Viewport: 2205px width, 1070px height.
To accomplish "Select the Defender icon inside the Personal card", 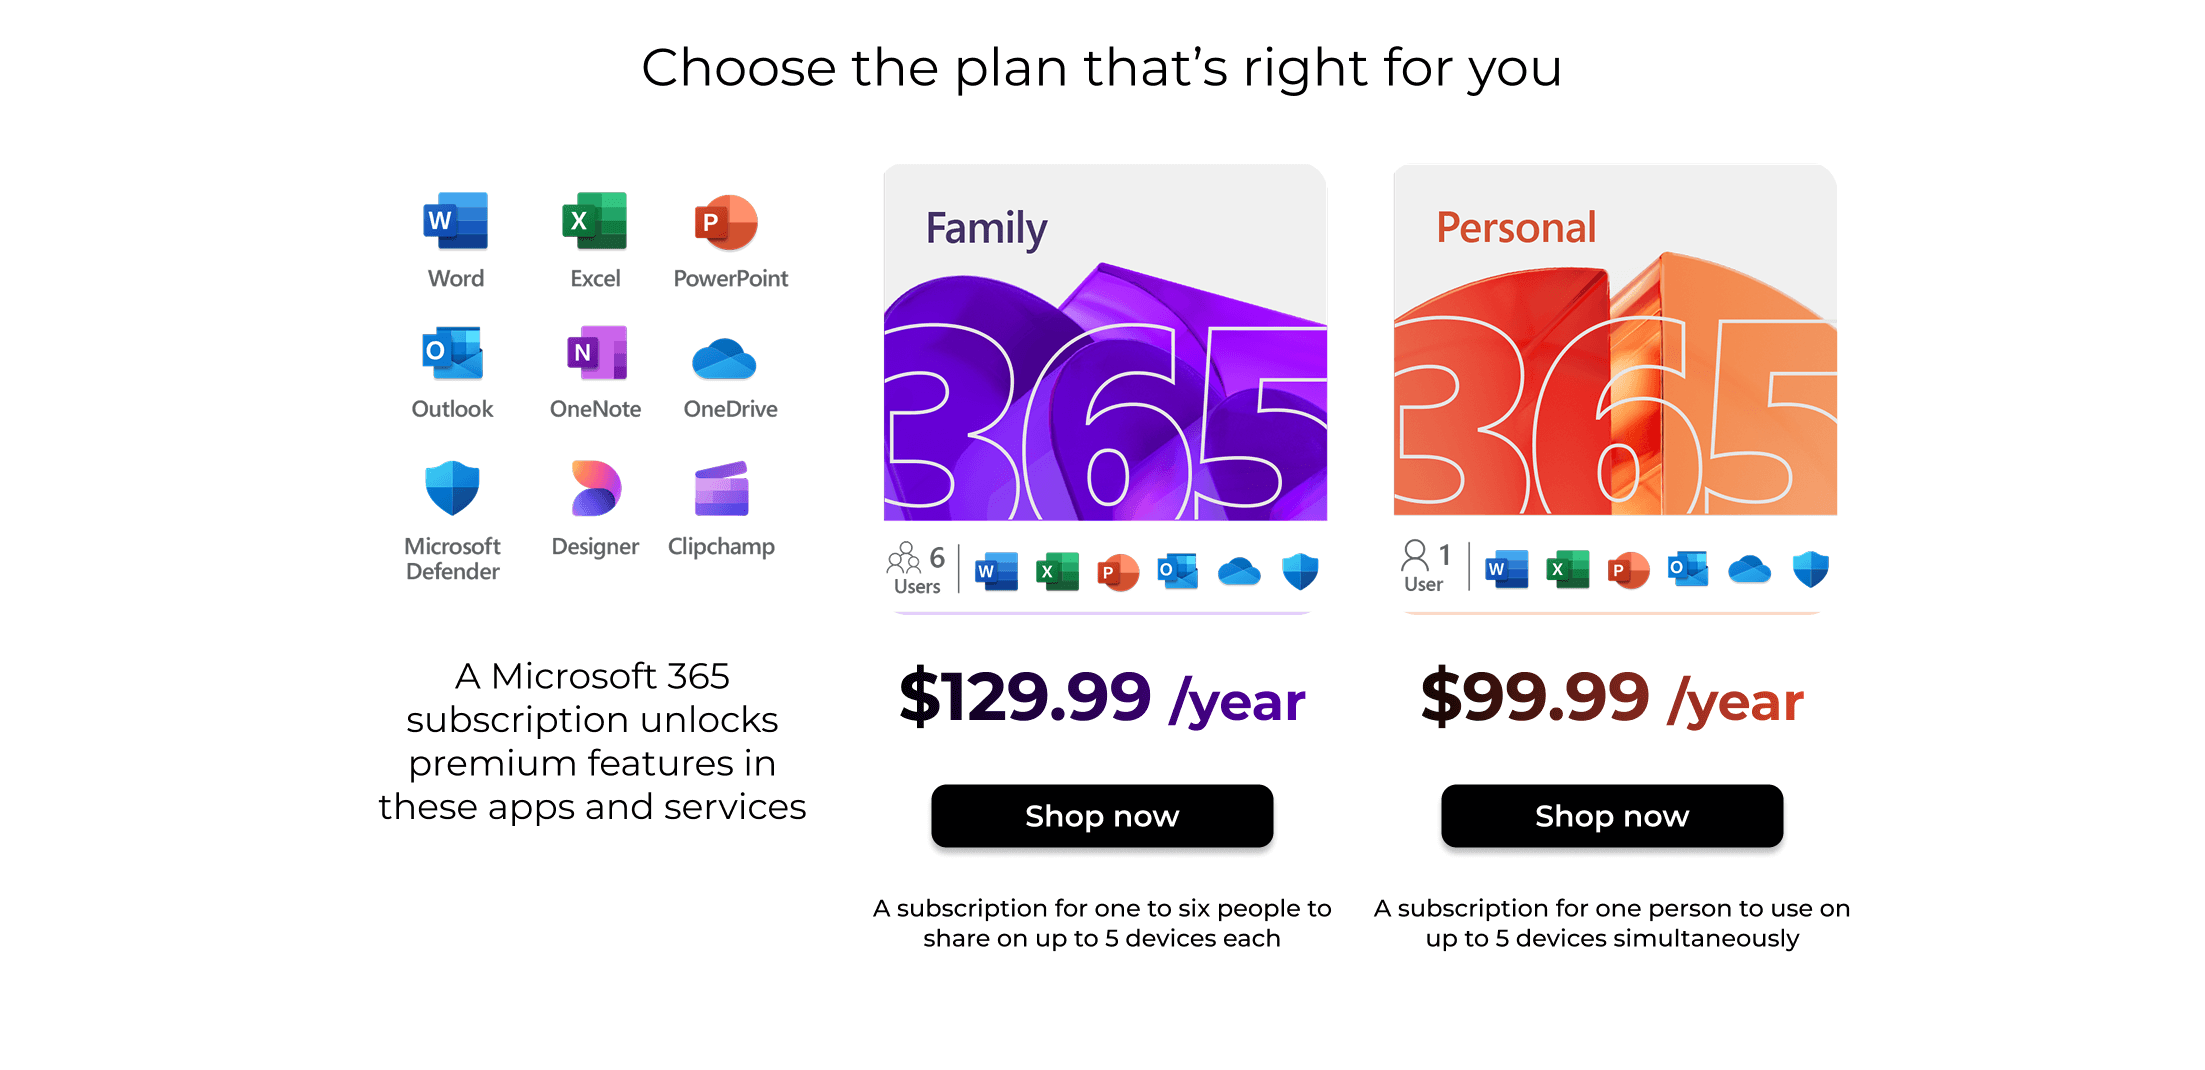I will click(1811, 568).
